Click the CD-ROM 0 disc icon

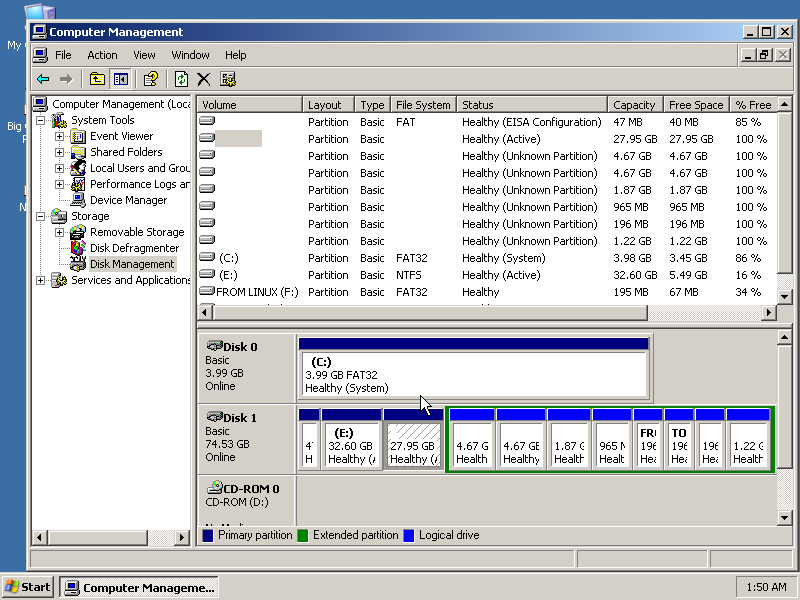point(215,487)
